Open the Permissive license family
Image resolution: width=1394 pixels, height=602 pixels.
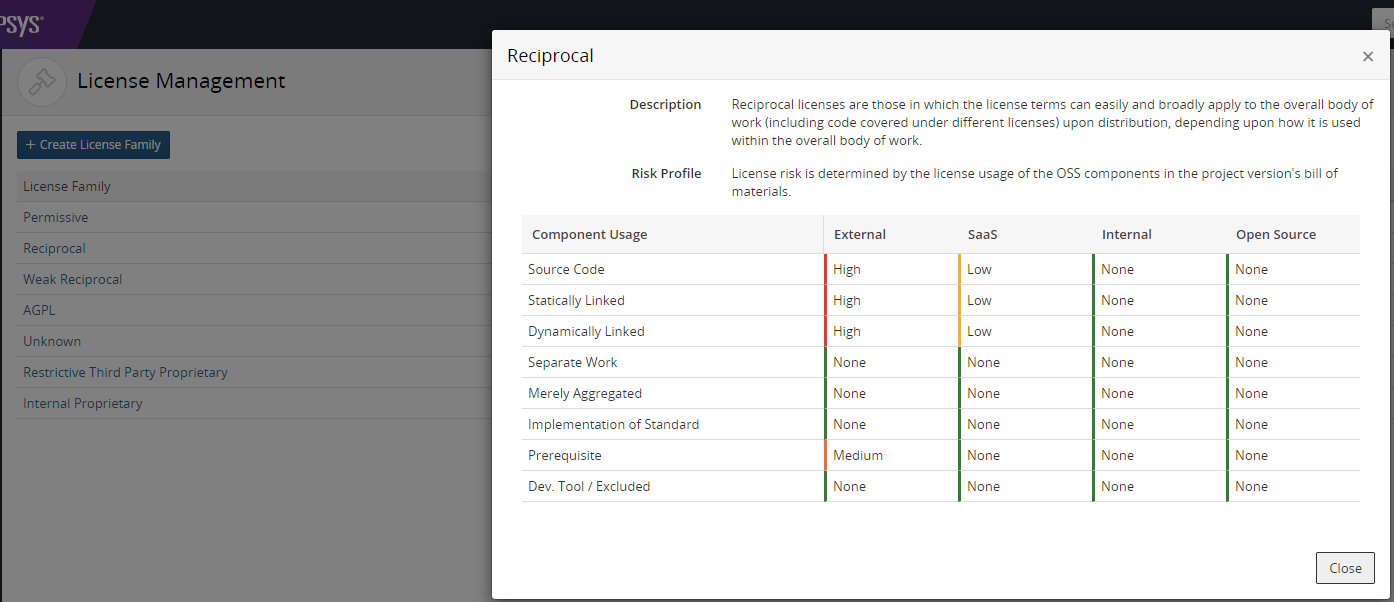point(56,217)
